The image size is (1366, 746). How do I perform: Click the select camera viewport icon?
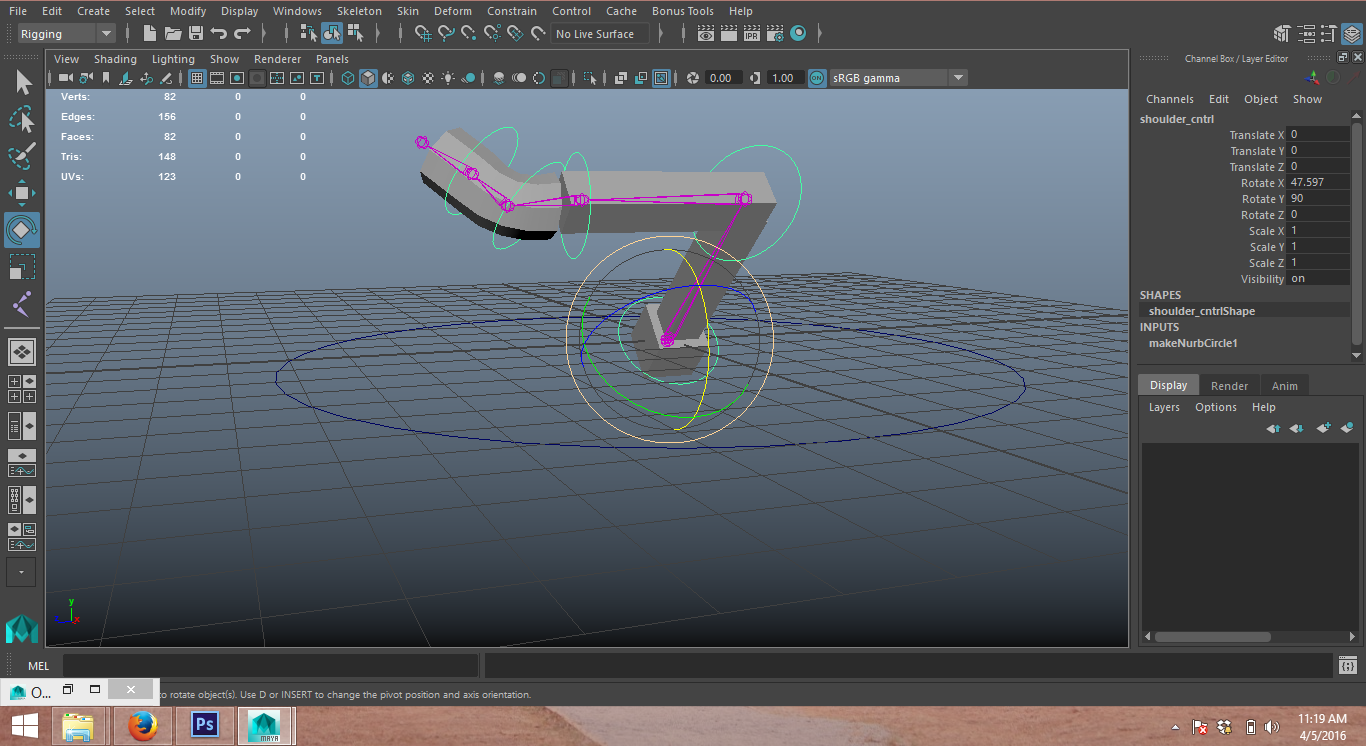(x=66, y=78)
